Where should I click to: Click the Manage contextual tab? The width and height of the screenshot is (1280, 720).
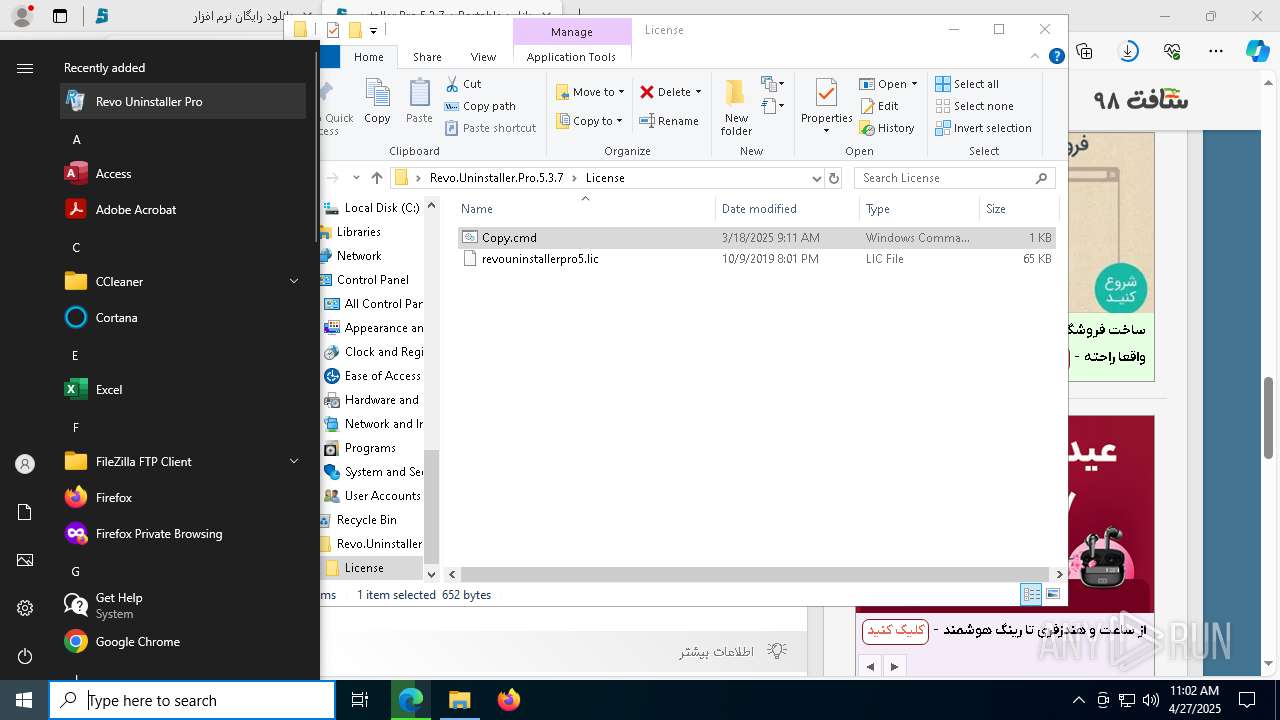point(572,32)
